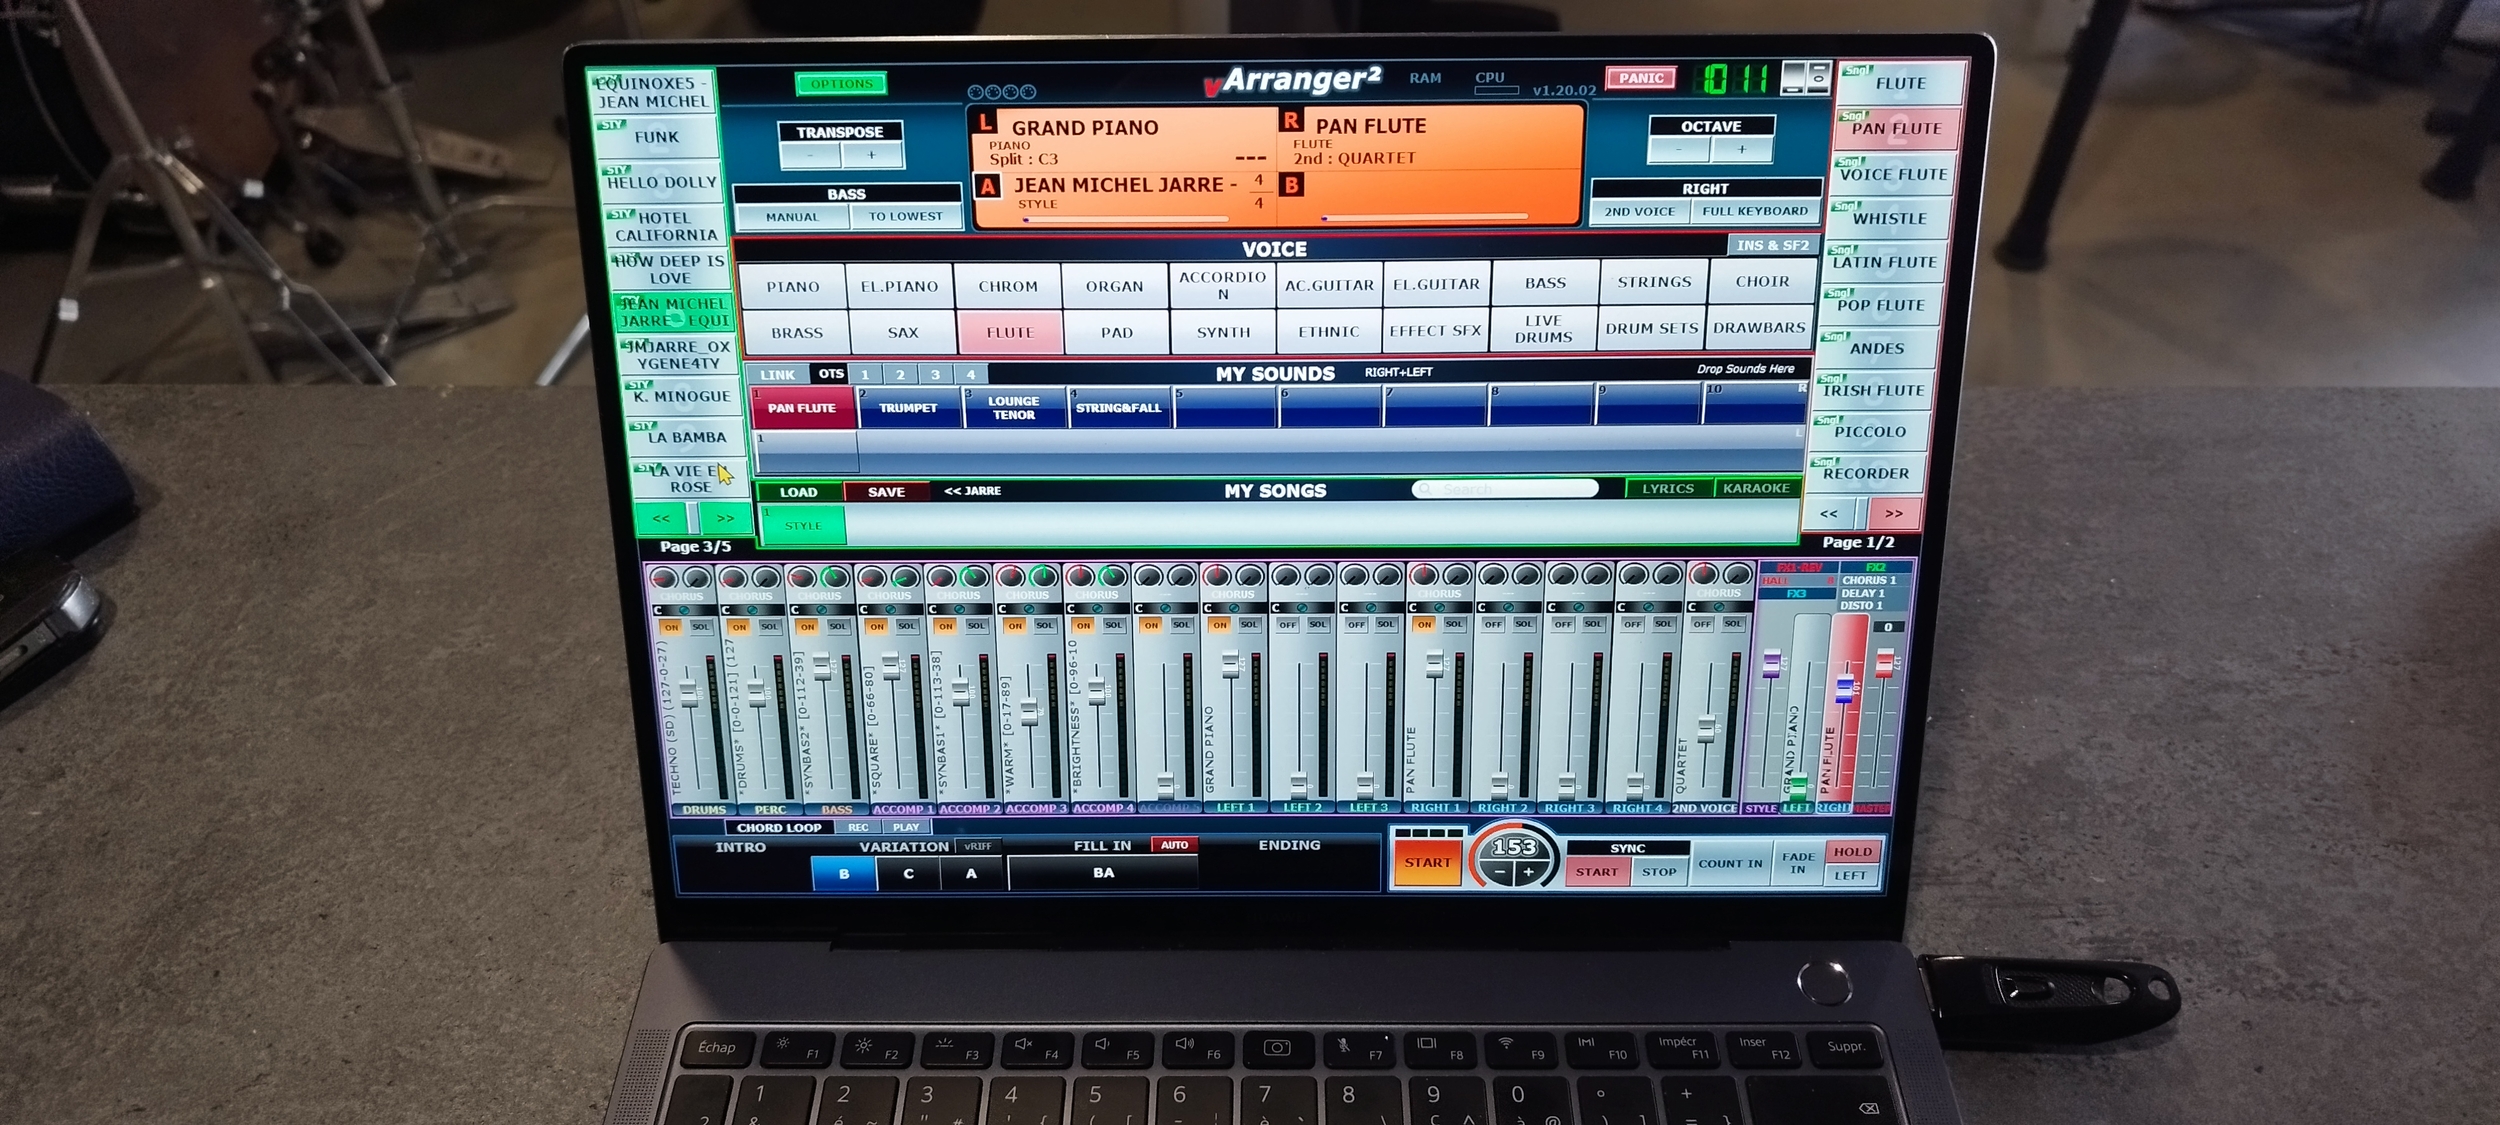Toggle the COUNT IN button
This screenshot has width=2500, height=1125.
1730,864
